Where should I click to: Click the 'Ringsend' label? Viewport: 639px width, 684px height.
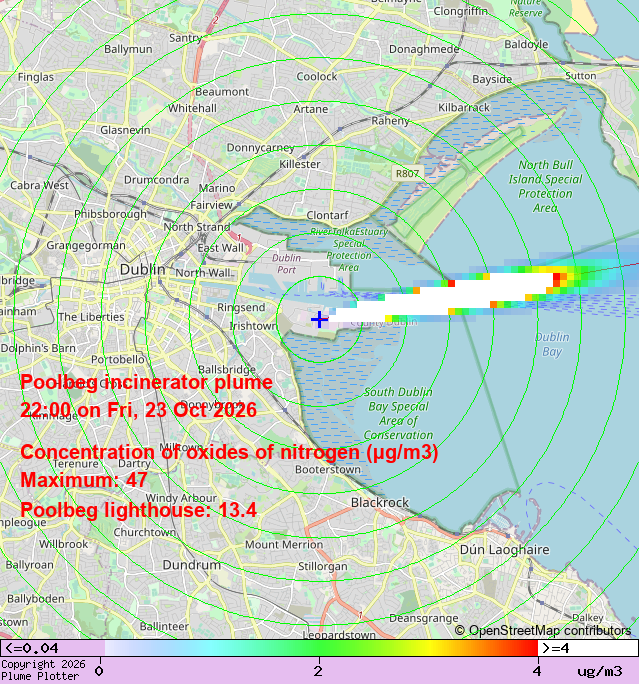tap(241, 307)
